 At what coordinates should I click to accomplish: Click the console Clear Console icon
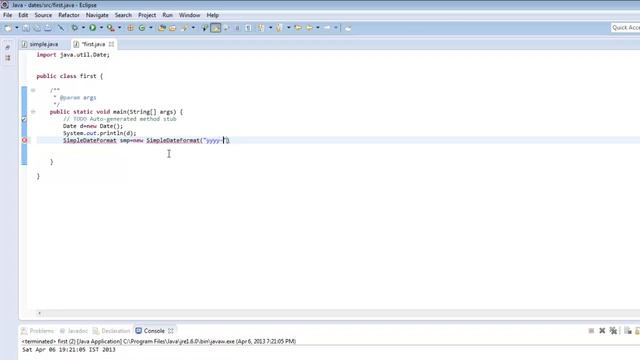coord(628,331)
